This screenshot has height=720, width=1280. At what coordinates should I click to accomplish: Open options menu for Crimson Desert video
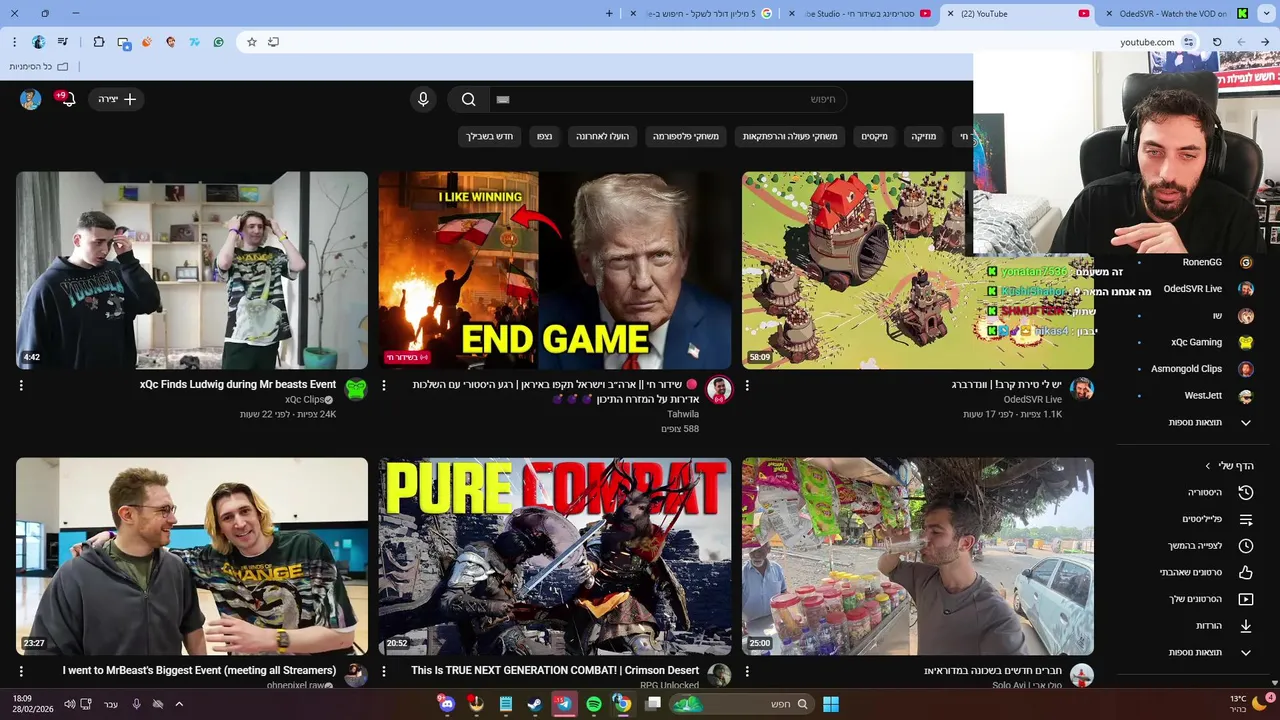384,671
